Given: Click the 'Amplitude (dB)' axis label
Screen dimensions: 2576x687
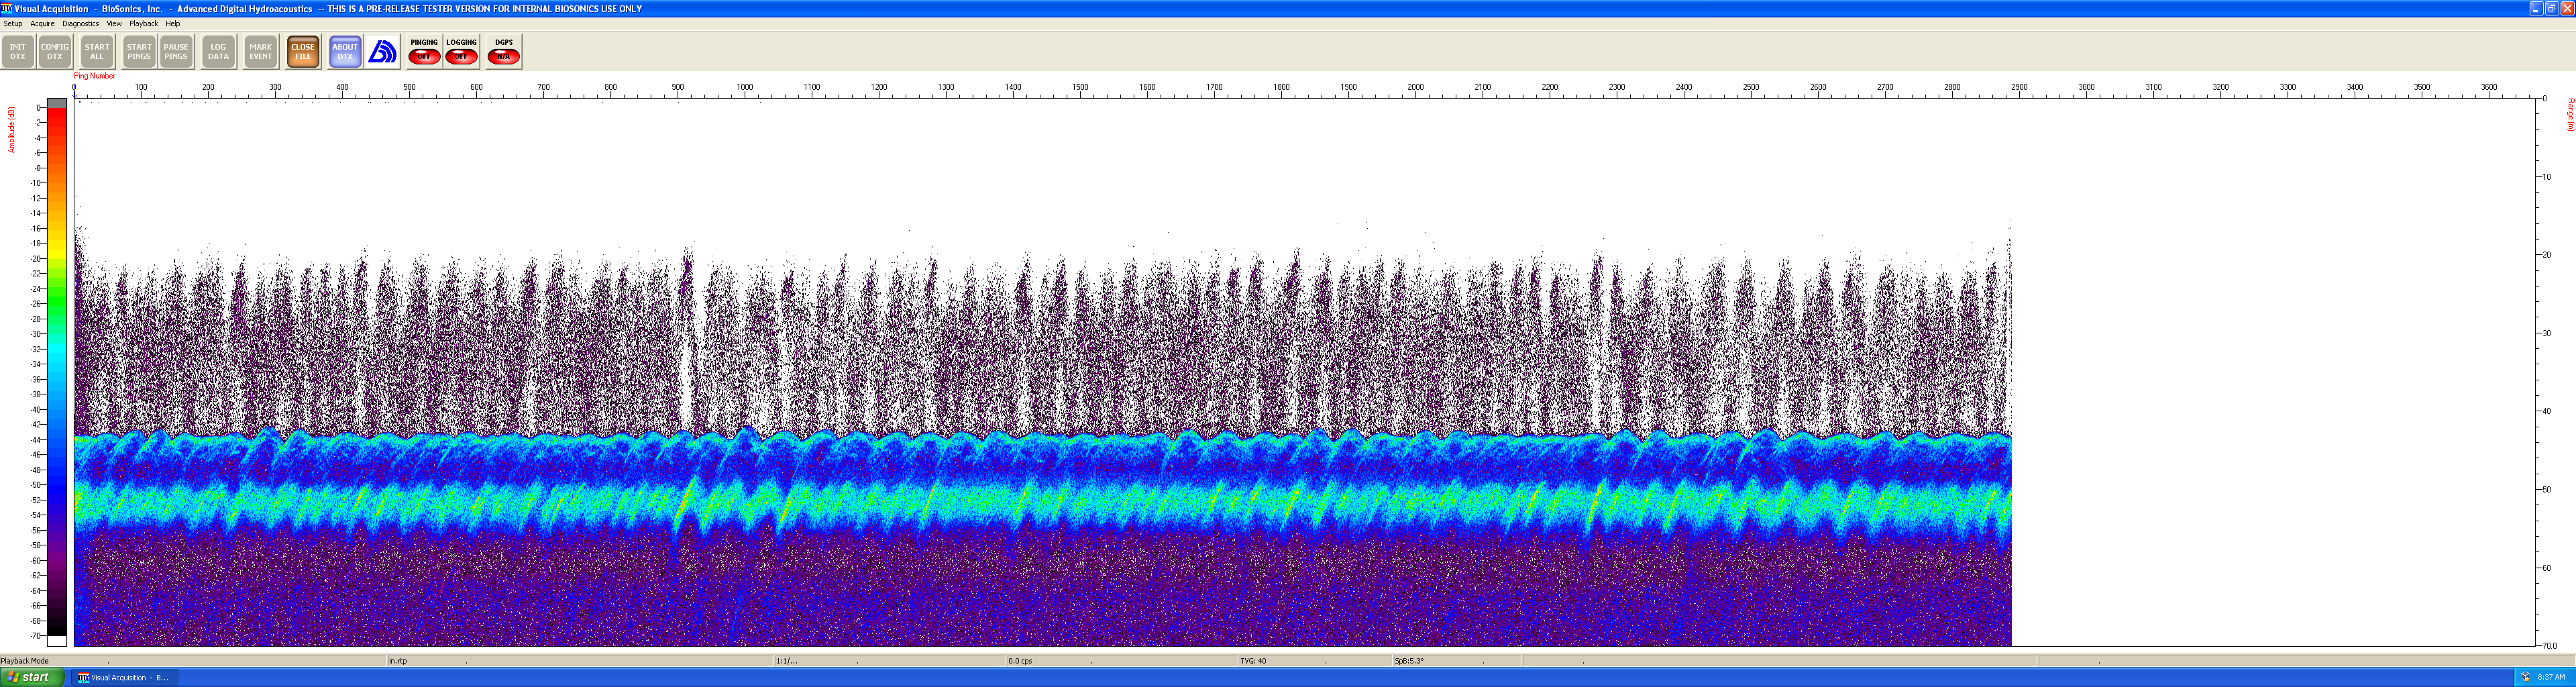Looking at the screenshot, I should (x=11, y=130).
